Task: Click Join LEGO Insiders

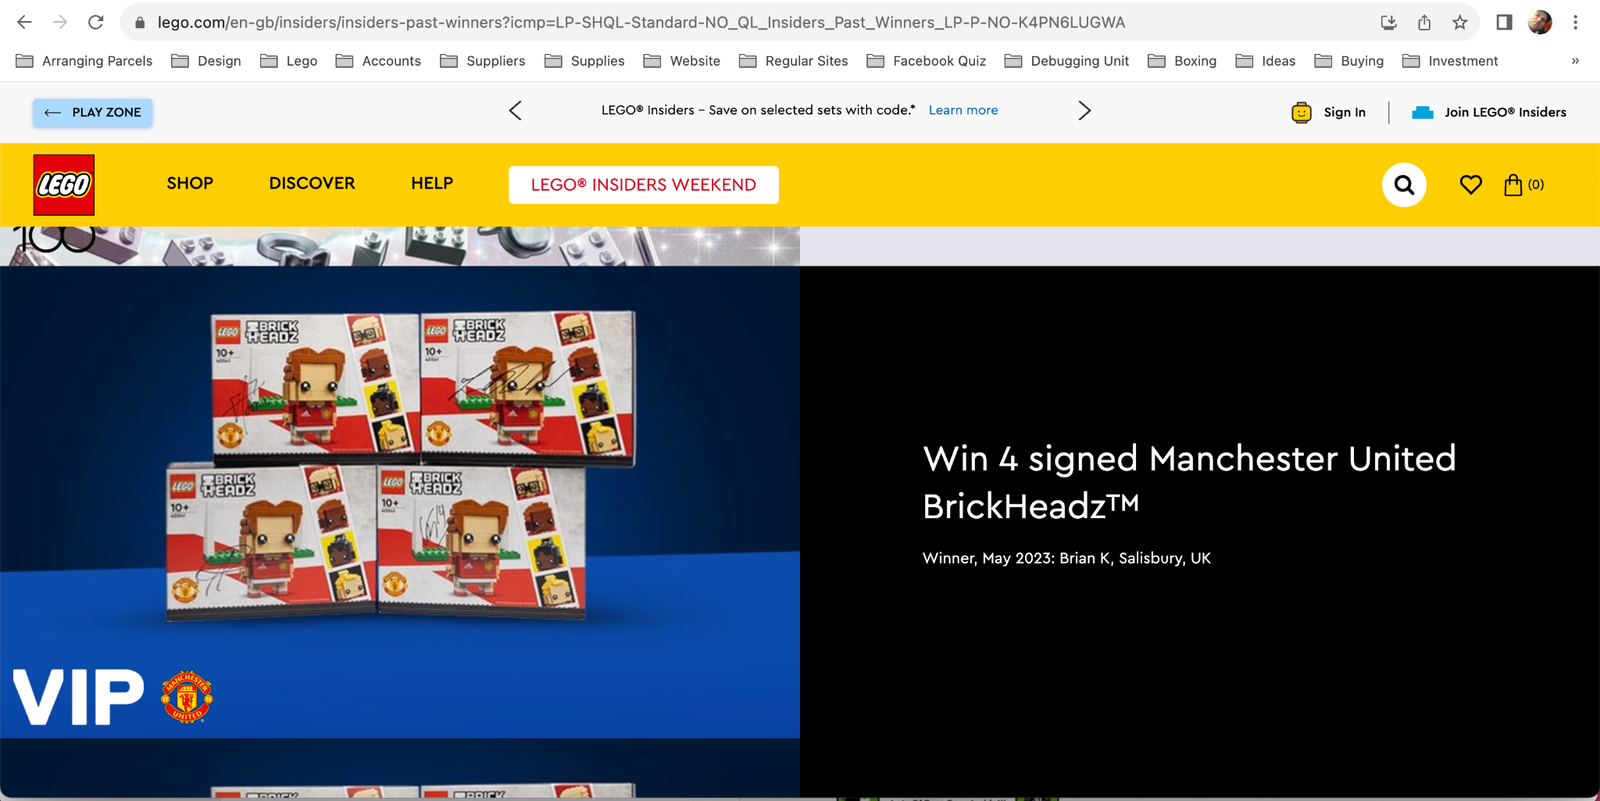Action: (x=1505, y=112)
